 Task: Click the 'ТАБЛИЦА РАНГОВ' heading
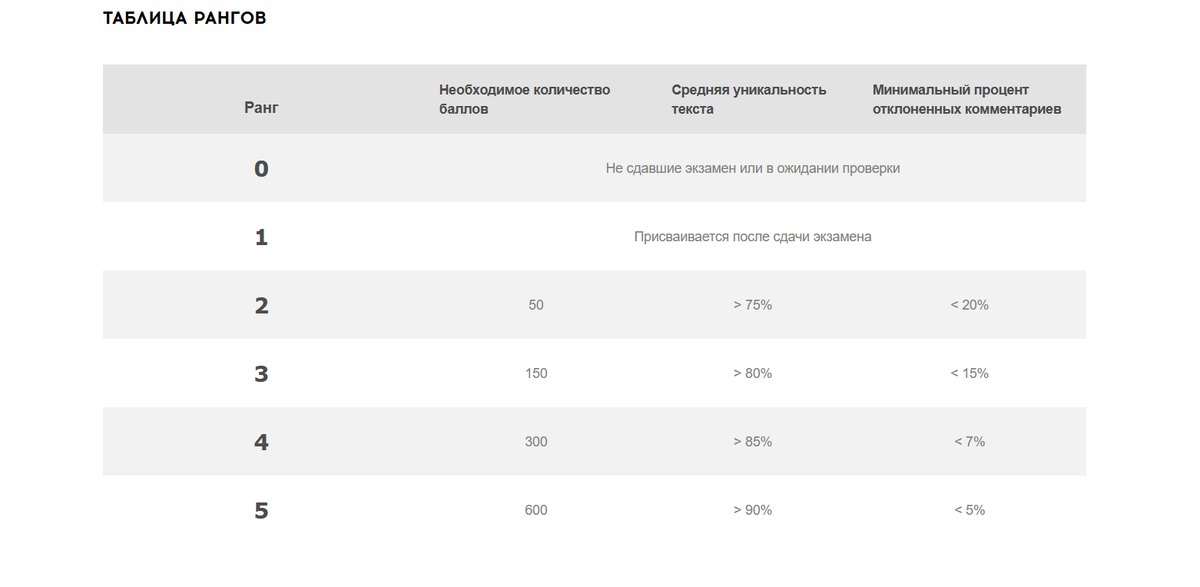click(185, 18)
